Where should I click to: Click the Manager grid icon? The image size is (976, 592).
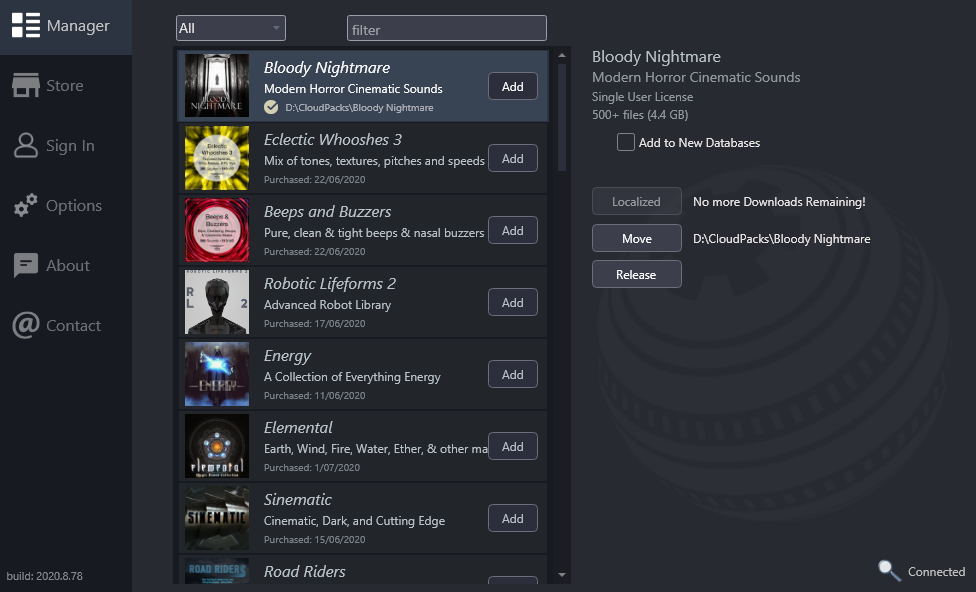pos(26,26)
